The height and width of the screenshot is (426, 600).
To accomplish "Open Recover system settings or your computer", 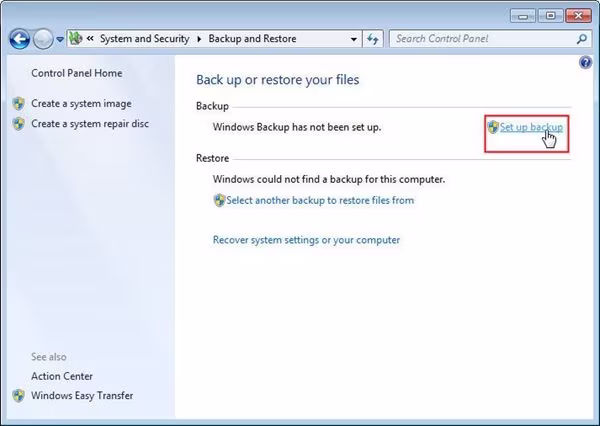I will (x=306, y=240).
